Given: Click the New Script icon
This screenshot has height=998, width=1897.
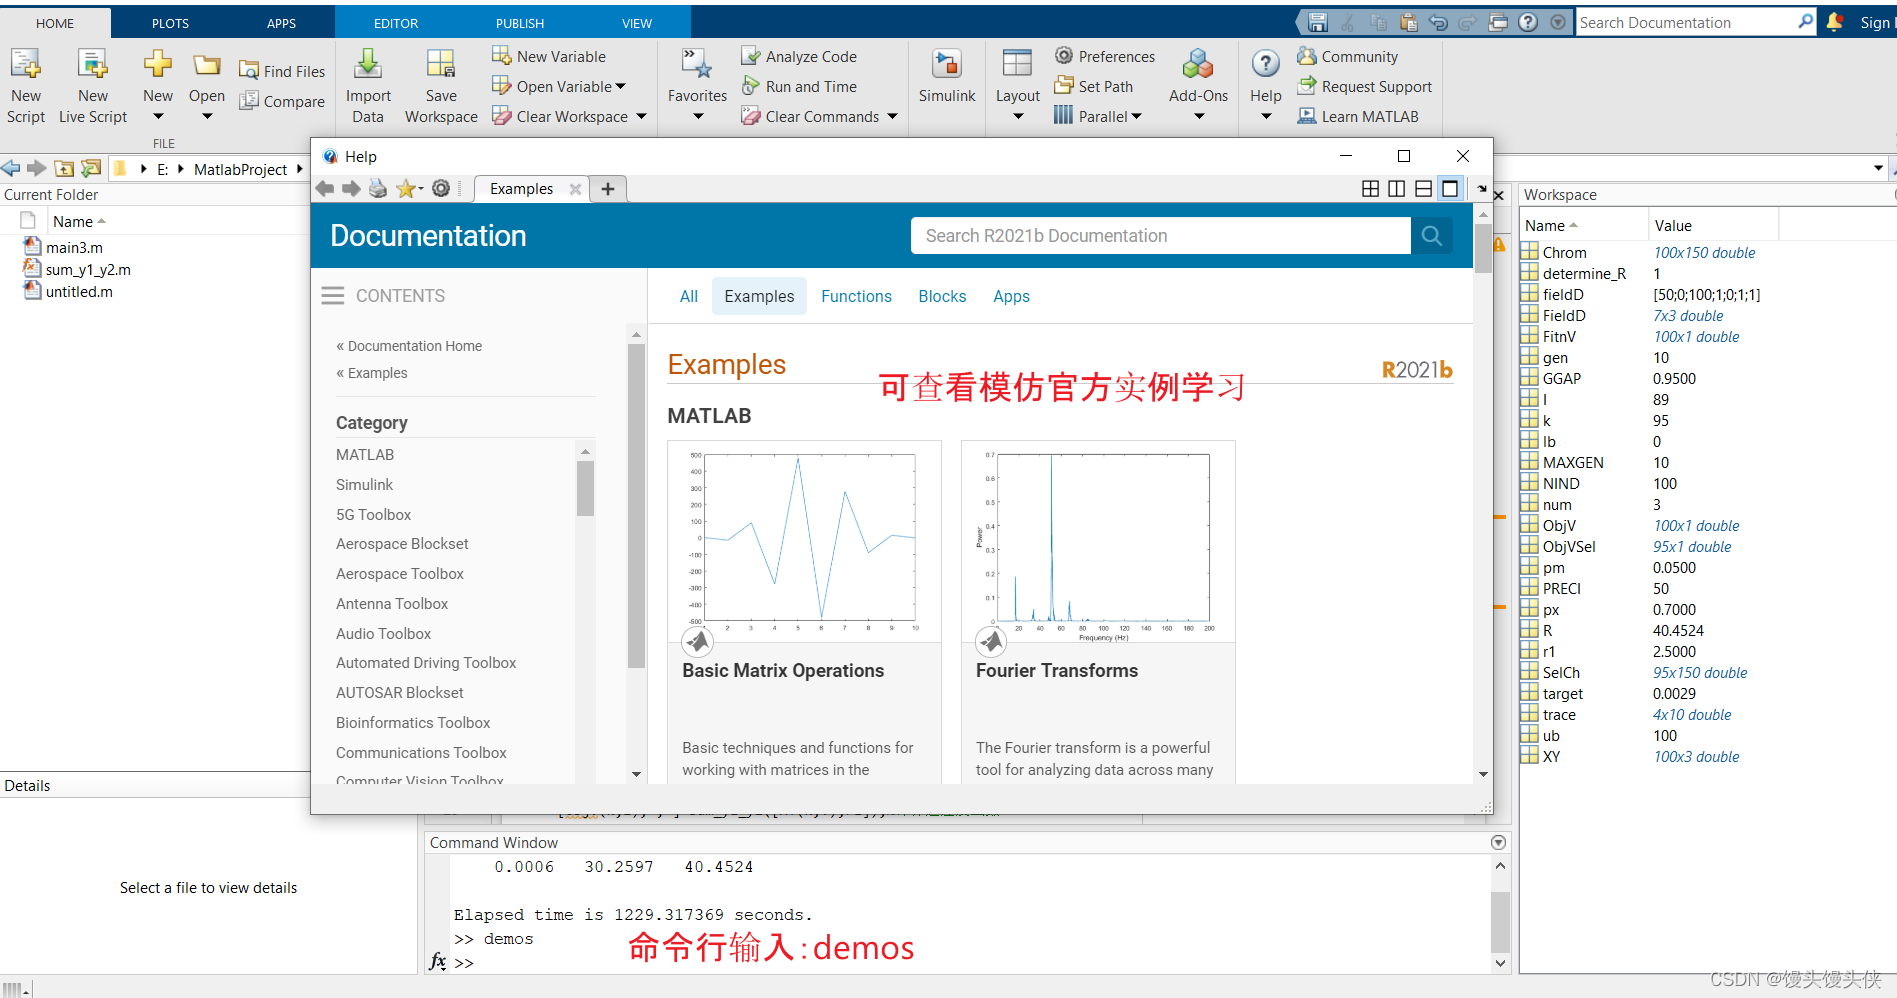Looking at the screenshot, I should click(x=26, y=65).
